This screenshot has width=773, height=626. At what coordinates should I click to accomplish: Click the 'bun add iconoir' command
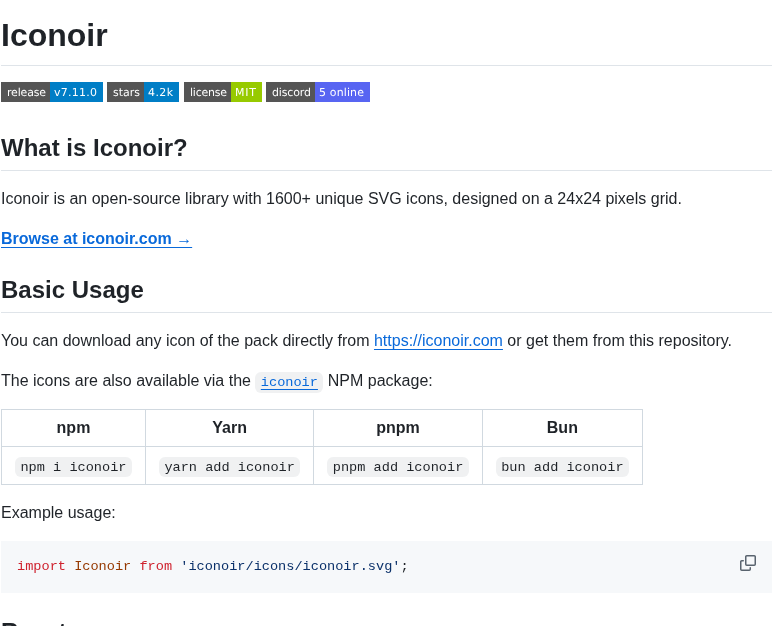pyautogui.click(x=562, y=467)
